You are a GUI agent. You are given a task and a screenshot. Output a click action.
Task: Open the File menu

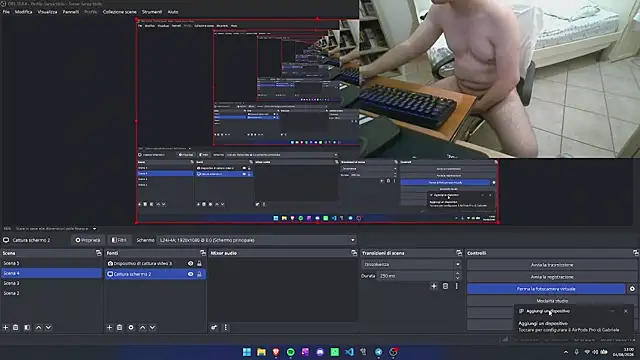pyautogui.click(x=6, y=12)
